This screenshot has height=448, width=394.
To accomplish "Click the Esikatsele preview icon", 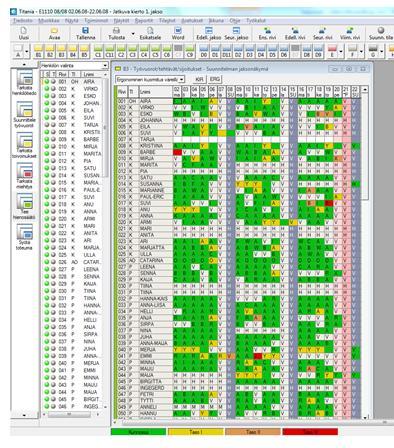I will click(x=150, y=33).
